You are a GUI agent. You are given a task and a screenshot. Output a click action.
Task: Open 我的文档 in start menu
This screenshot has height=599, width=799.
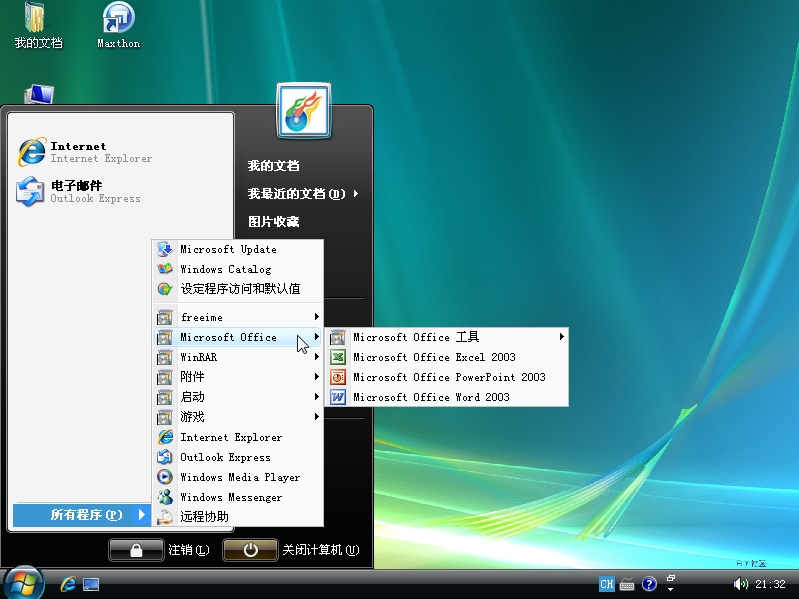[x=274, y=166]
